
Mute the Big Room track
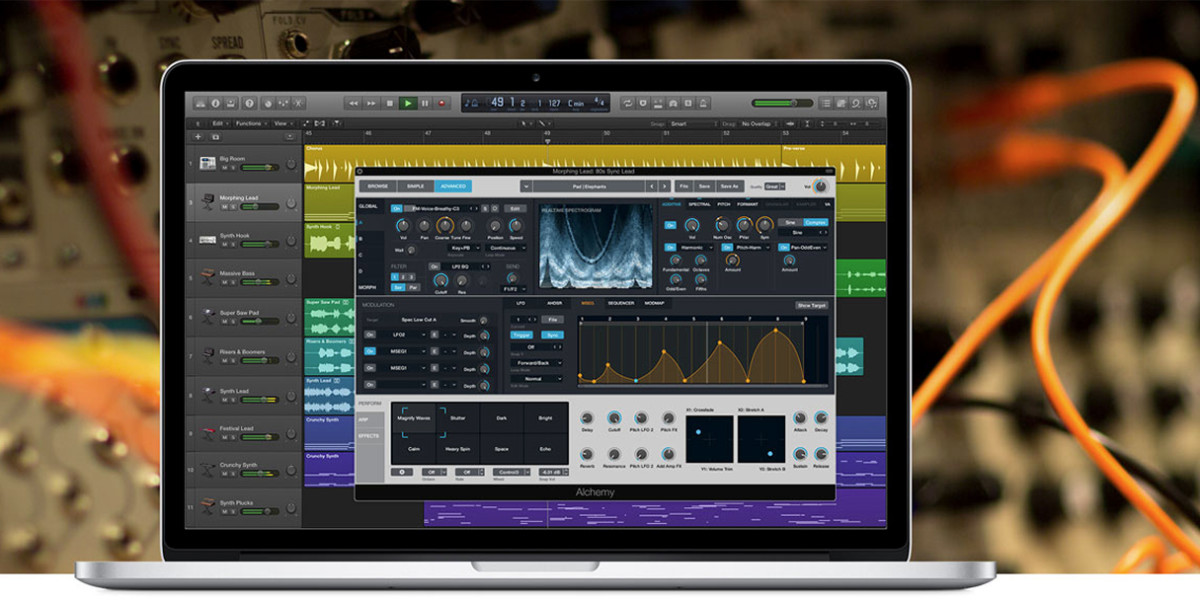coord(224,167)
